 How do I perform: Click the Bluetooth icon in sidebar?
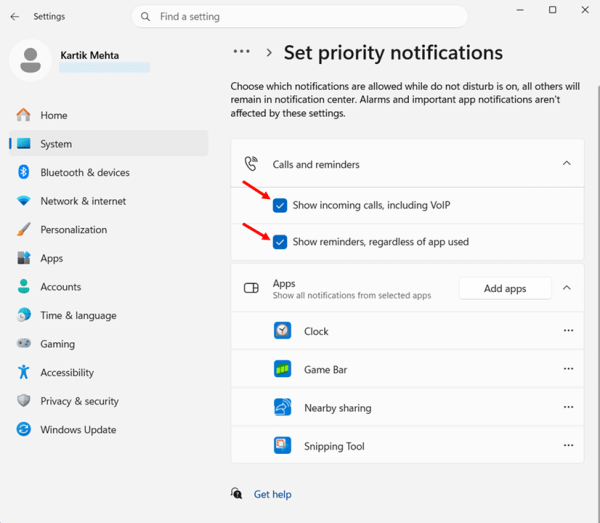click(23, 172)
